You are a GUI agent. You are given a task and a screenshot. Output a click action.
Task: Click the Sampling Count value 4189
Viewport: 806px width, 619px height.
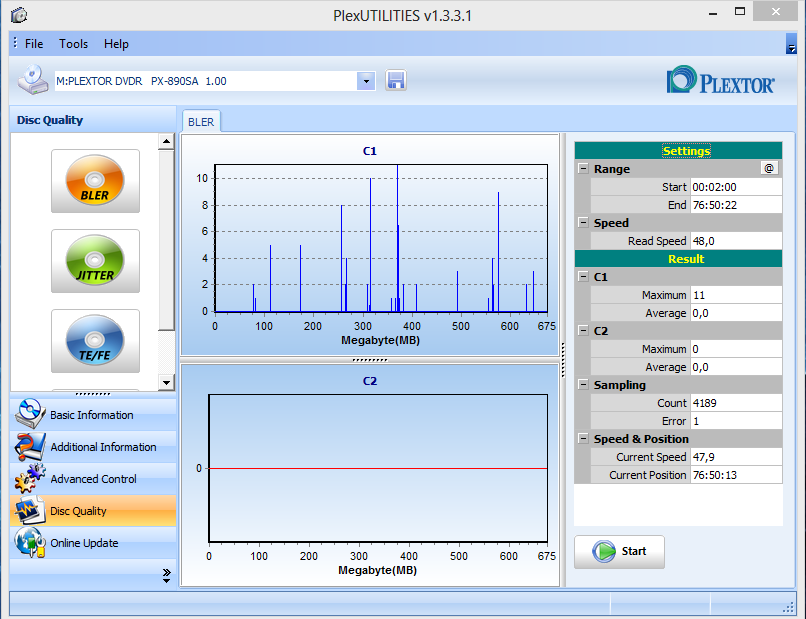tap(736, 403)
